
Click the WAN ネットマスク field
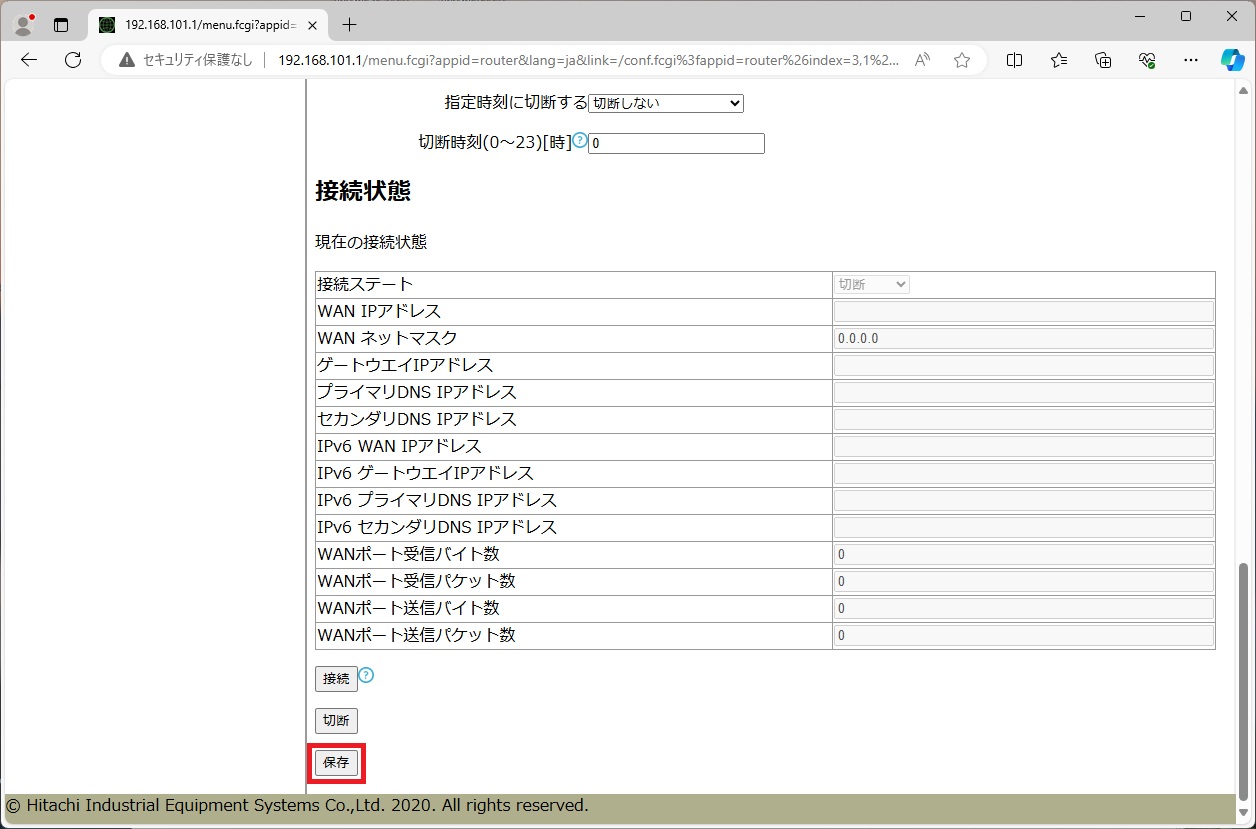tap(1024, 339)
